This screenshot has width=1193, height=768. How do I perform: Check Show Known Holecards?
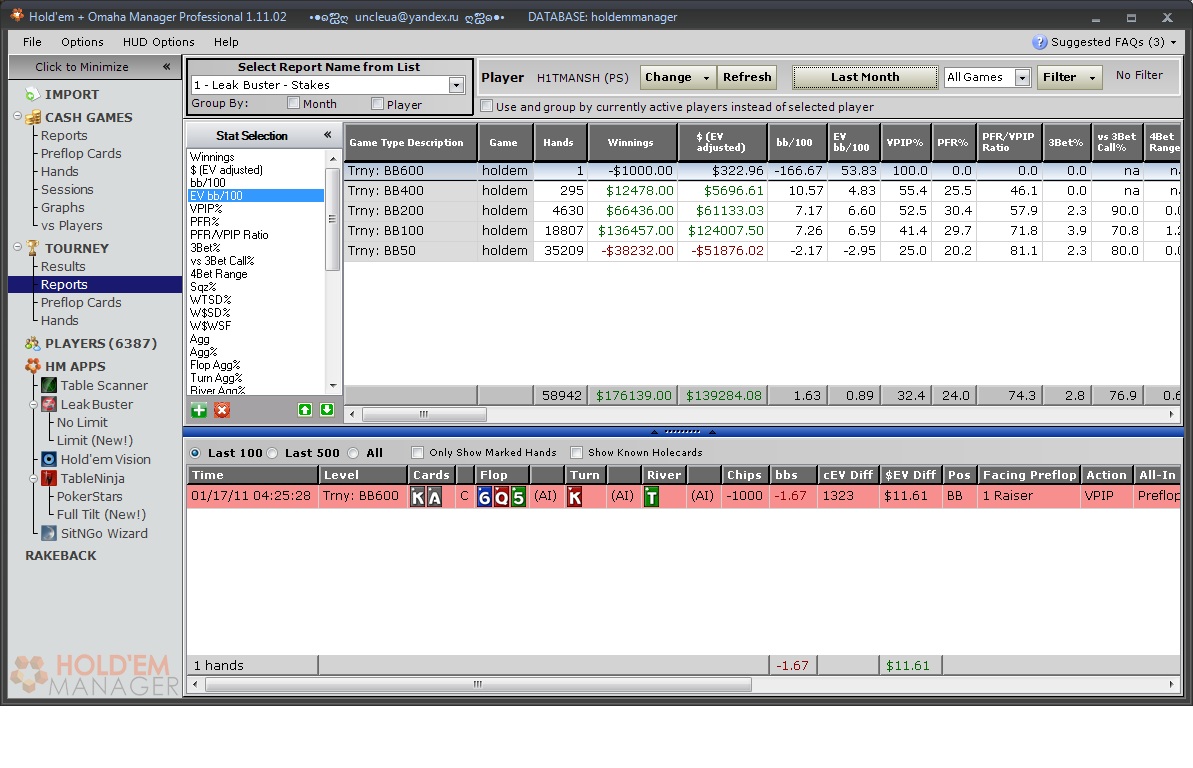pyautogui.click(x=577, y=453)
